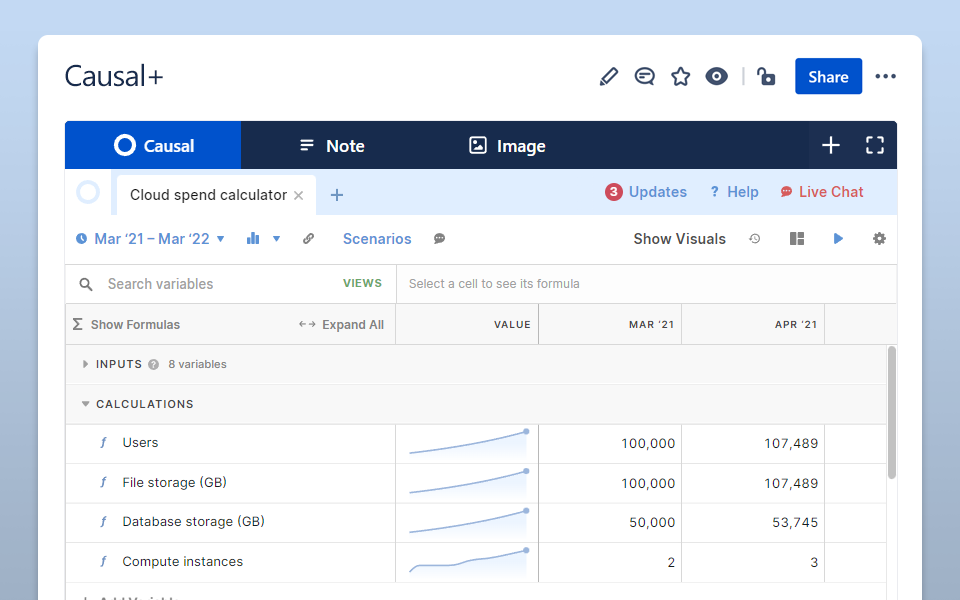Open page restrictions lock icon
Screen dimensions: 960x600
pyautogui.click(x=765, y=77)
